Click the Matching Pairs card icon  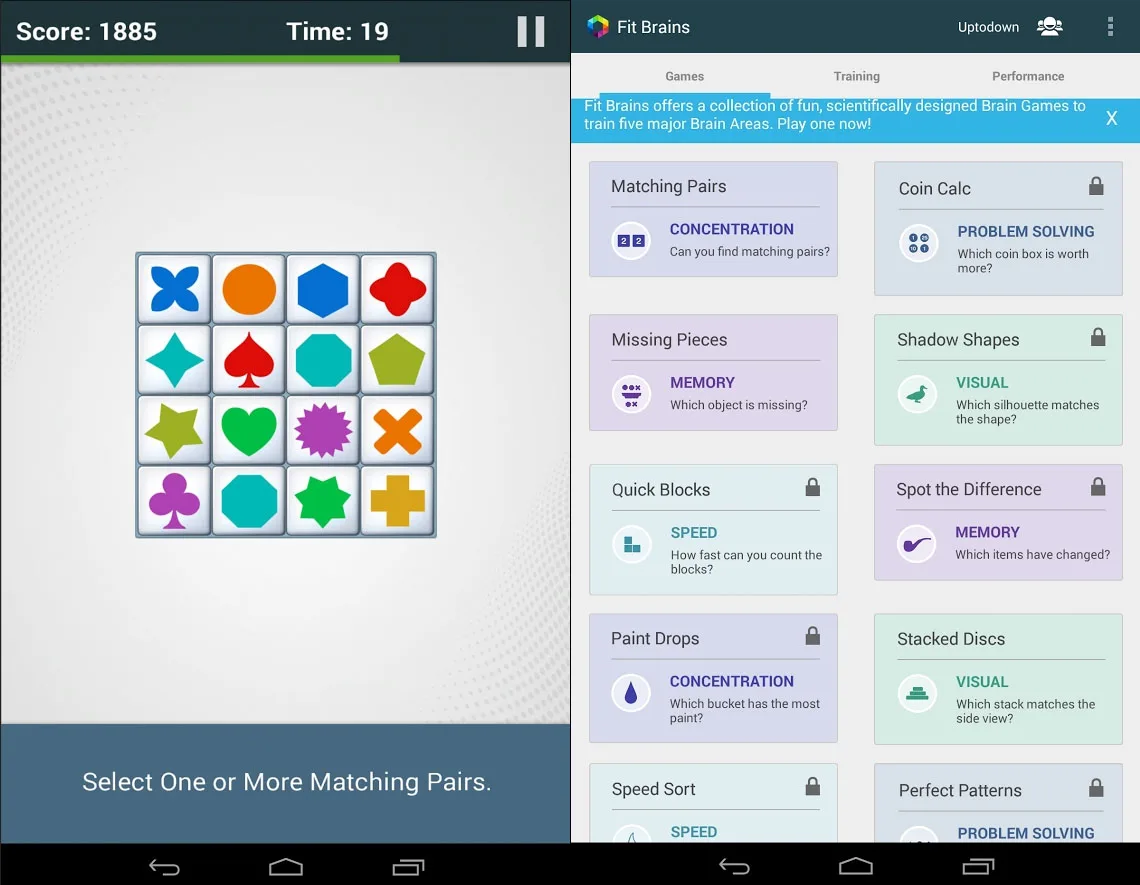point(631,241)
